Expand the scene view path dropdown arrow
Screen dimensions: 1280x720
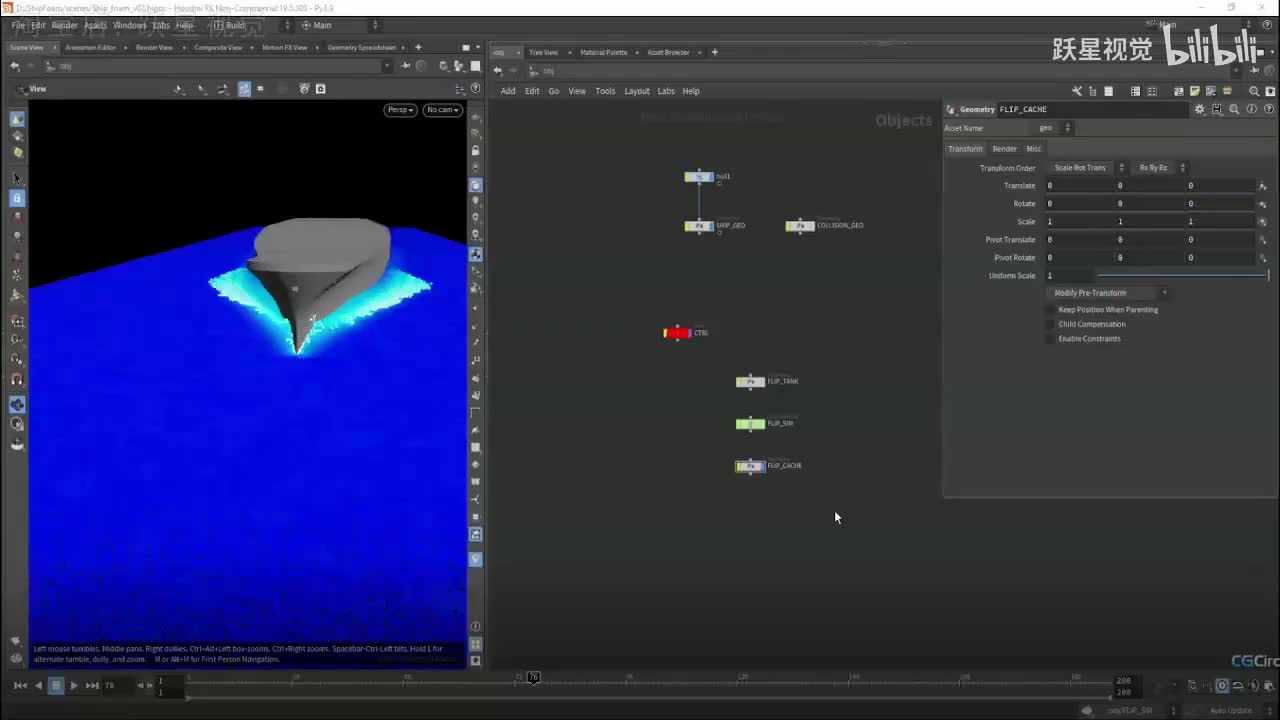pyautogui.click(x=387, y=66)
